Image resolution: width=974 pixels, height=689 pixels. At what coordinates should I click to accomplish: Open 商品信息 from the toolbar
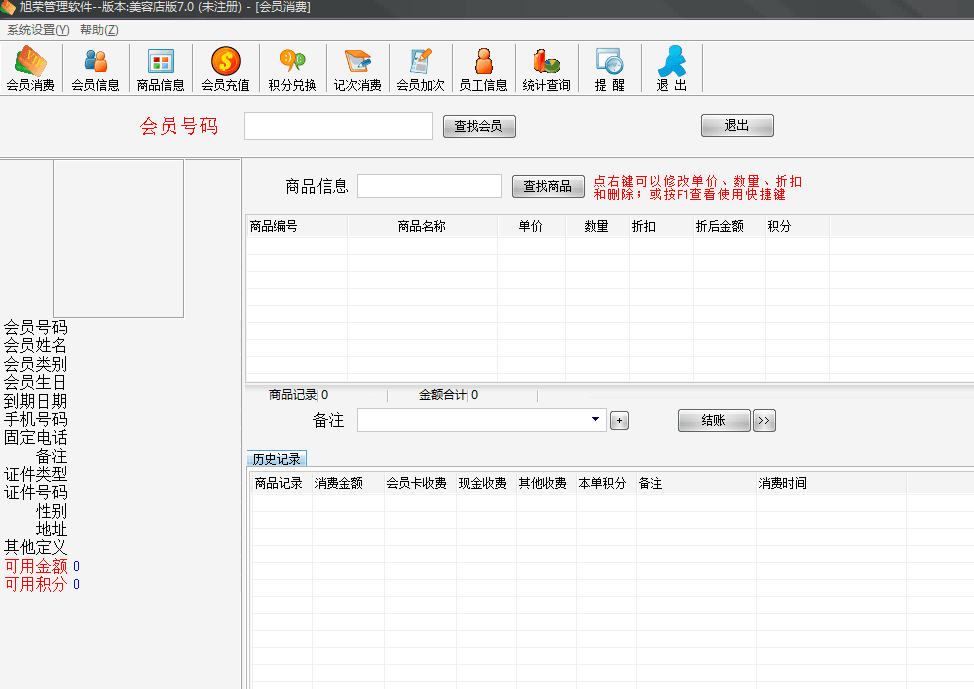pos(160,68)
